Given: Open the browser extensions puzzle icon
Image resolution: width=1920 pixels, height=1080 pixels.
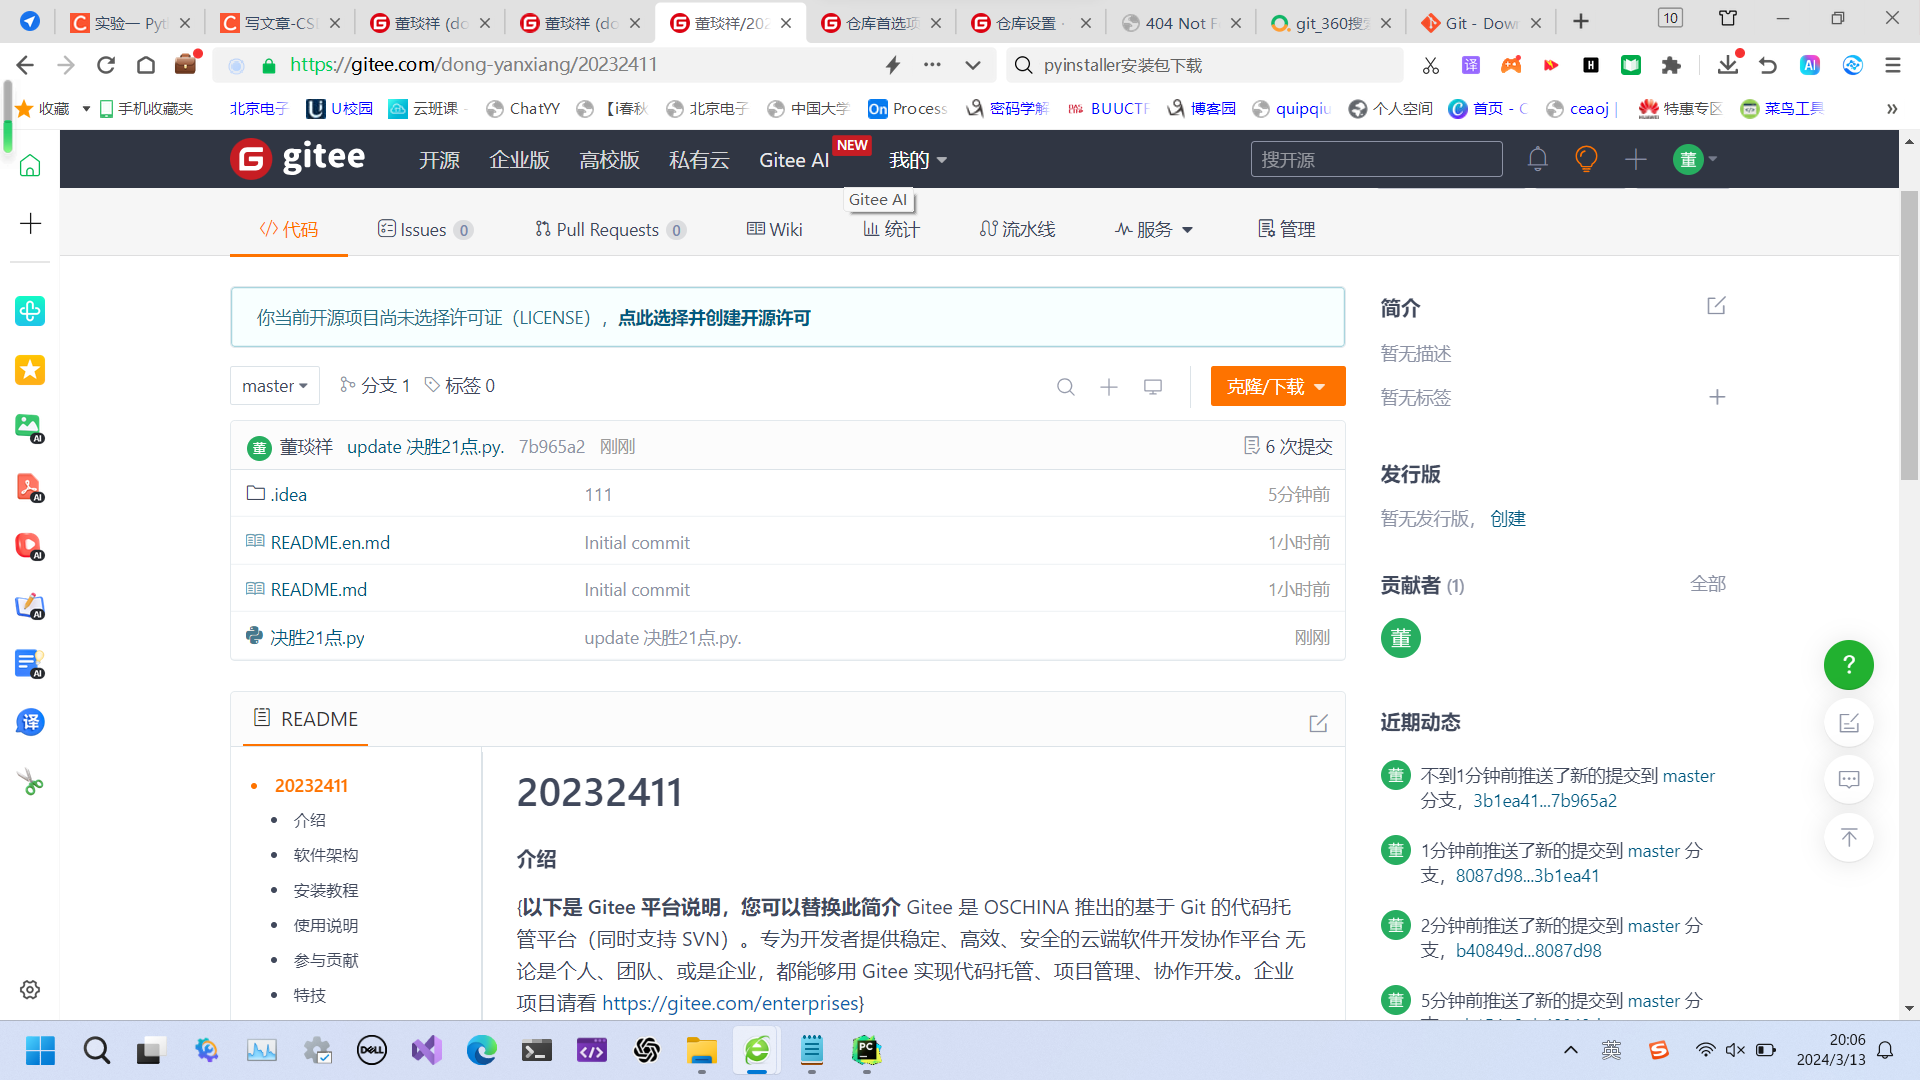Looking at the screenshot, I should [1671, 65].
